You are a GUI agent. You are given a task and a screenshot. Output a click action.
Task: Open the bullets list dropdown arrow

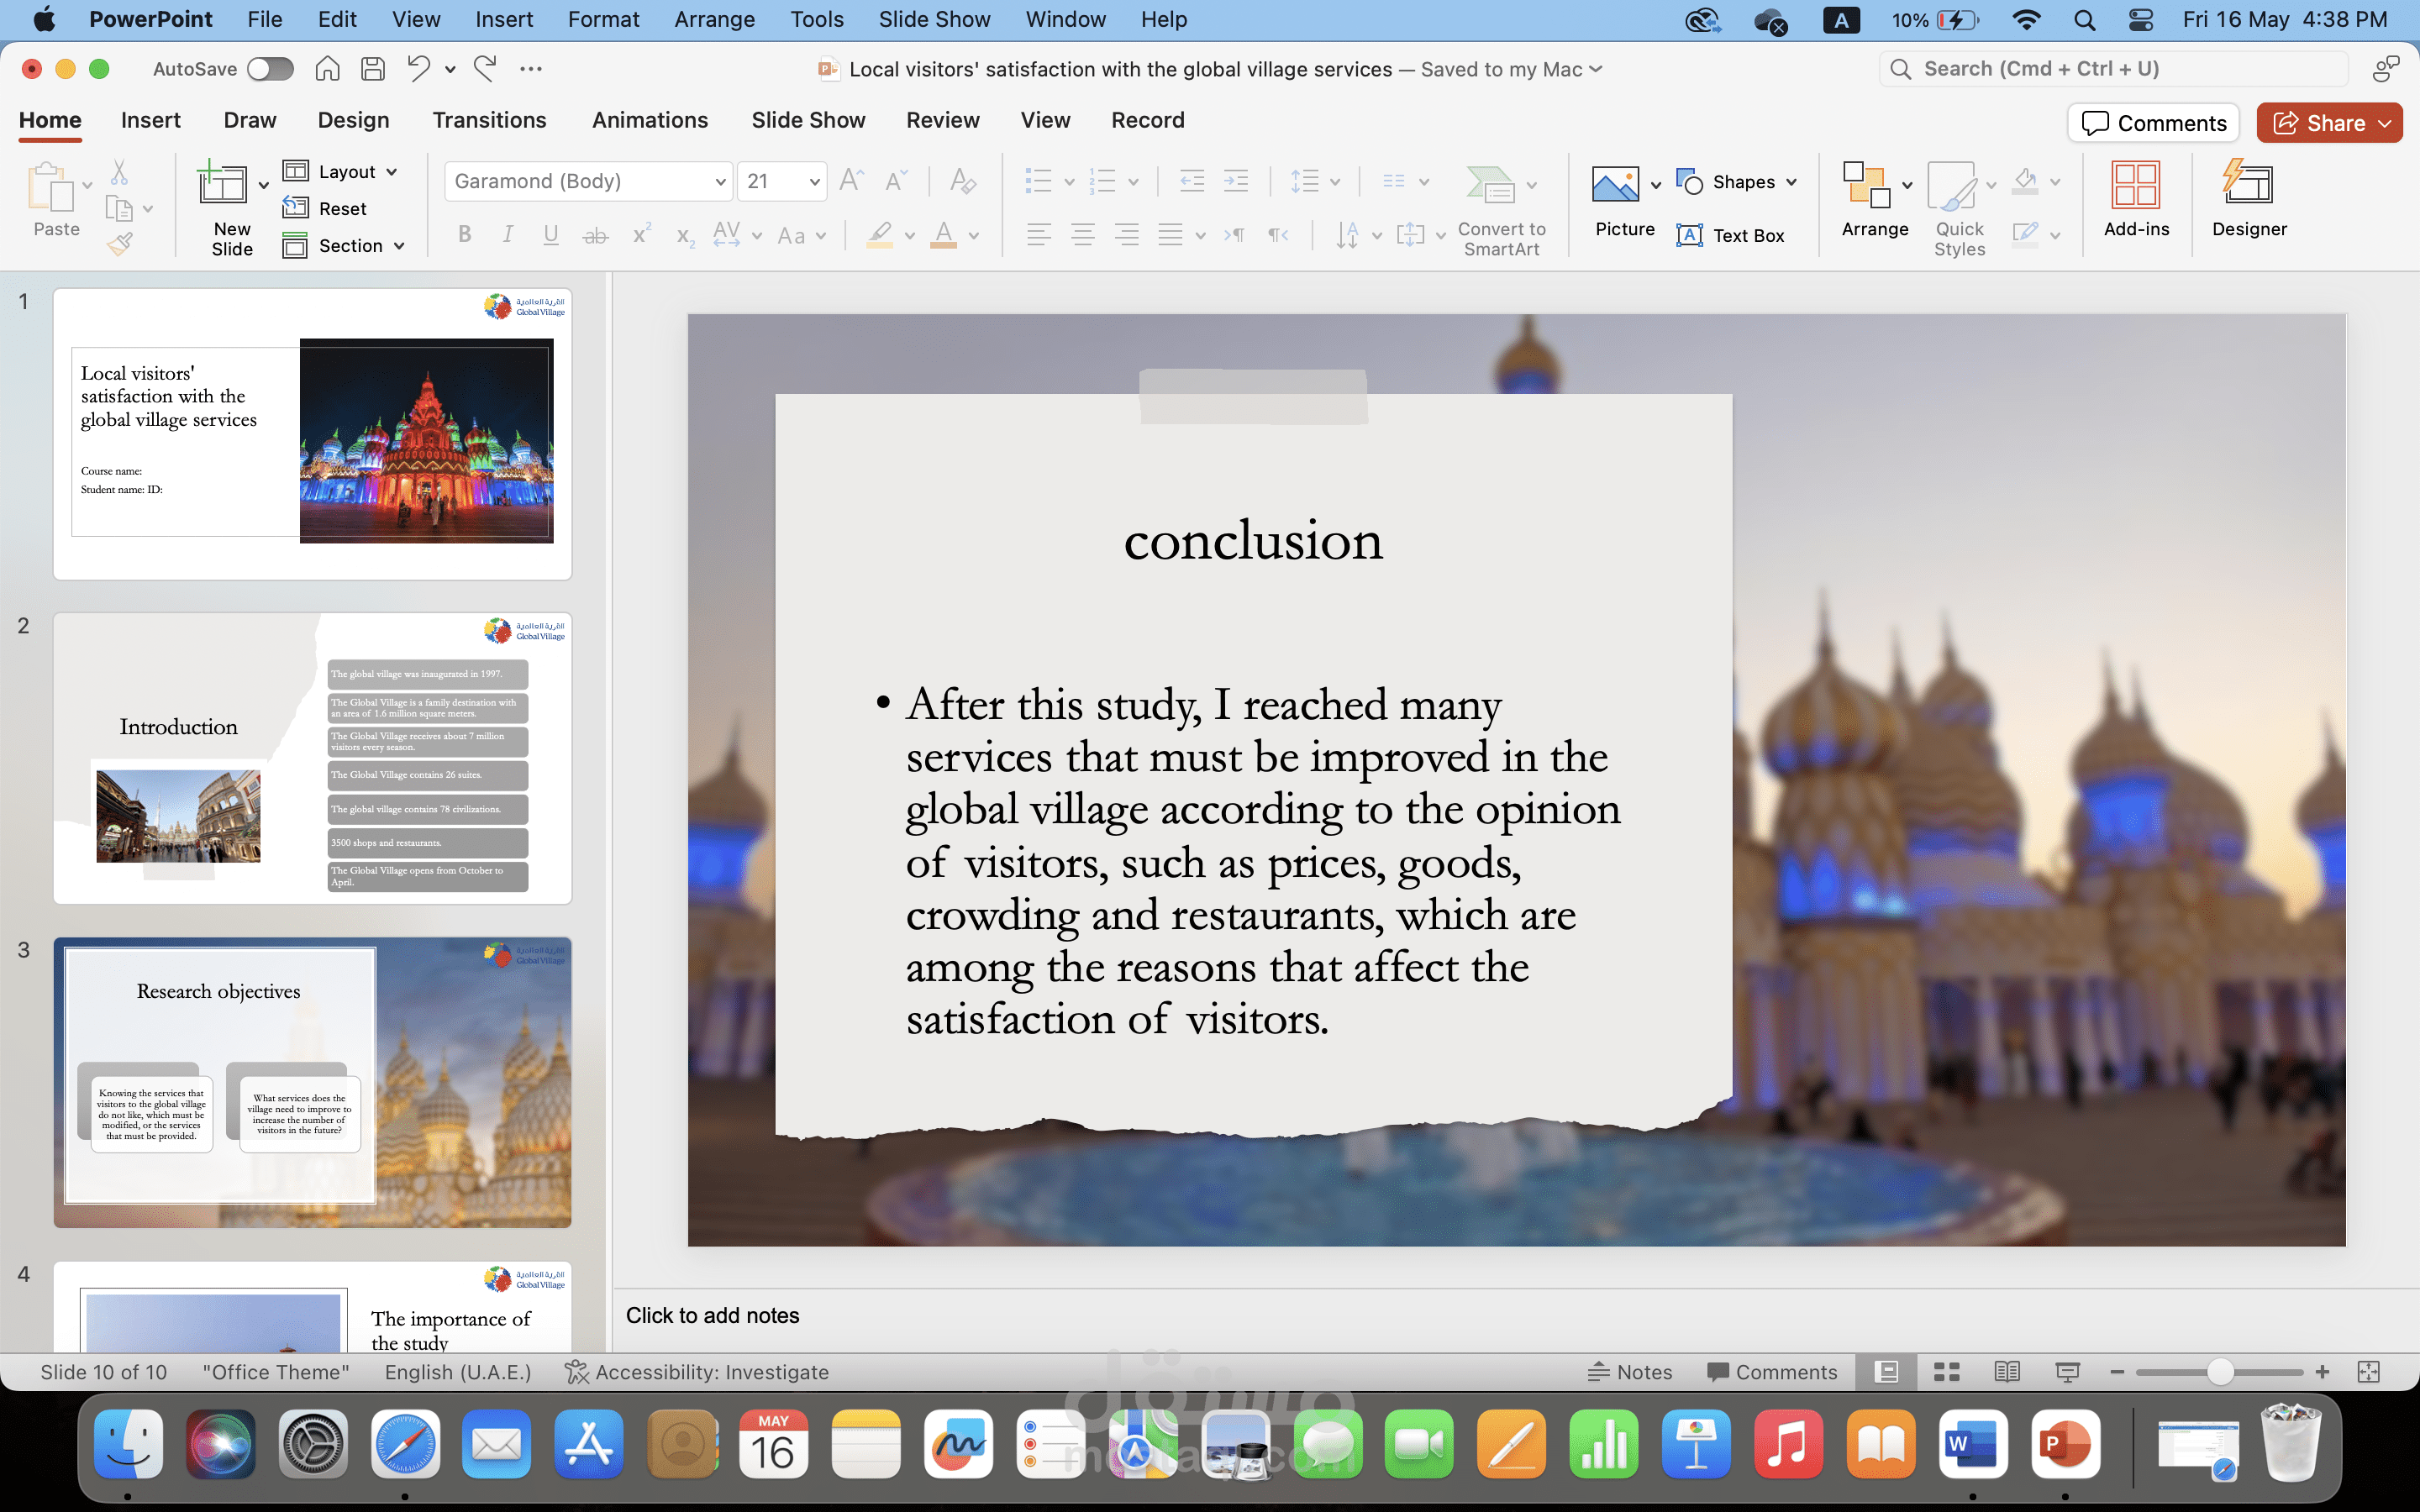(x=1069, y=182)
